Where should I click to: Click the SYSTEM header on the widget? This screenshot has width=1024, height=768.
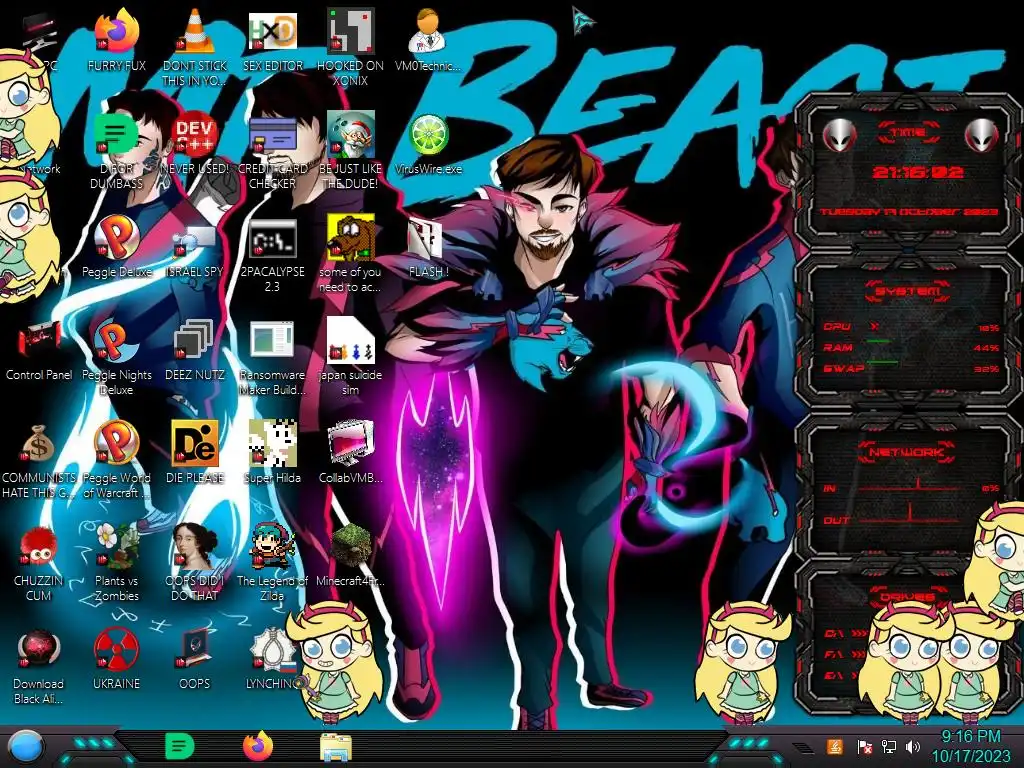point(908,291)
